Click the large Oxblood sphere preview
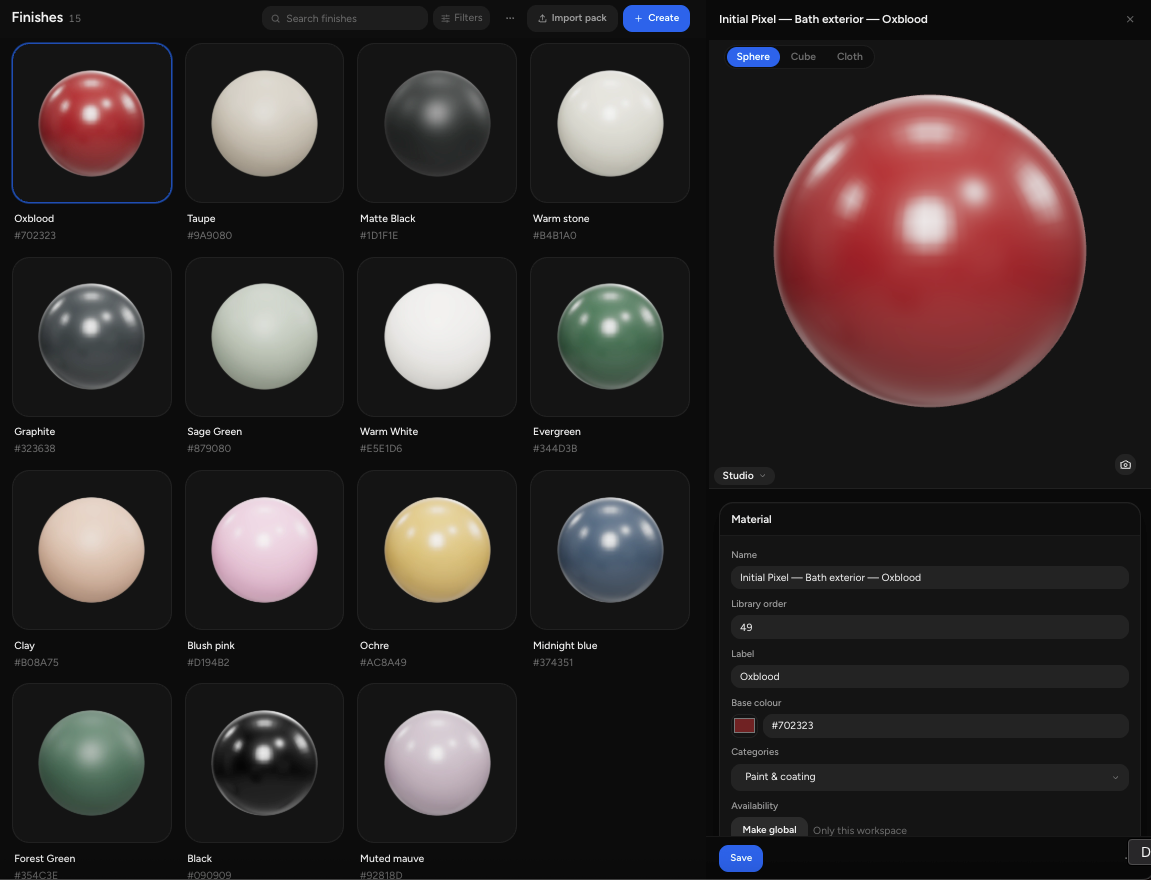Viewport: 1151px width, 880px height. coord(929,250)
